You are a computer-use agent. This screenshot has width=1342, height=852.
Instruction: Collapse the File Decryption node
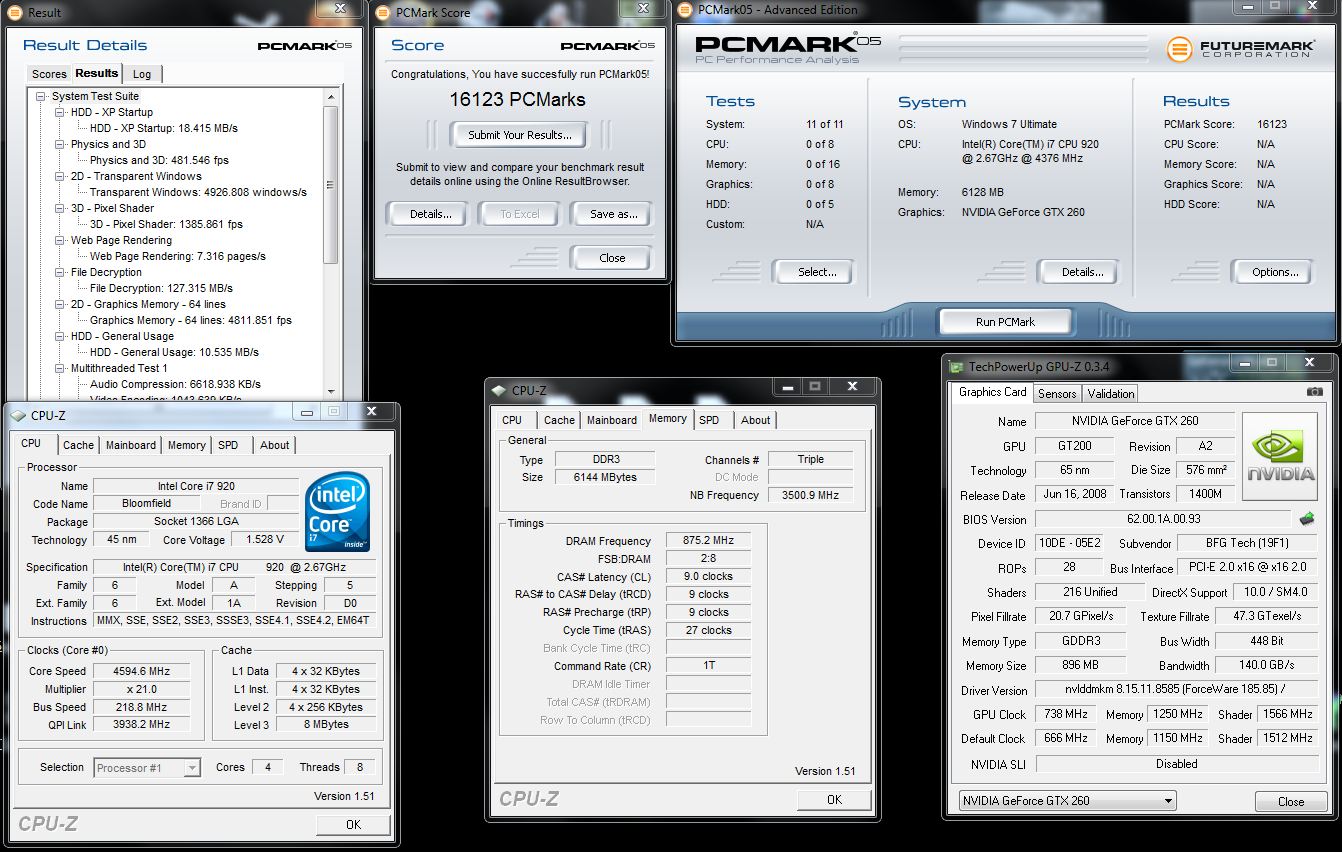60,272
